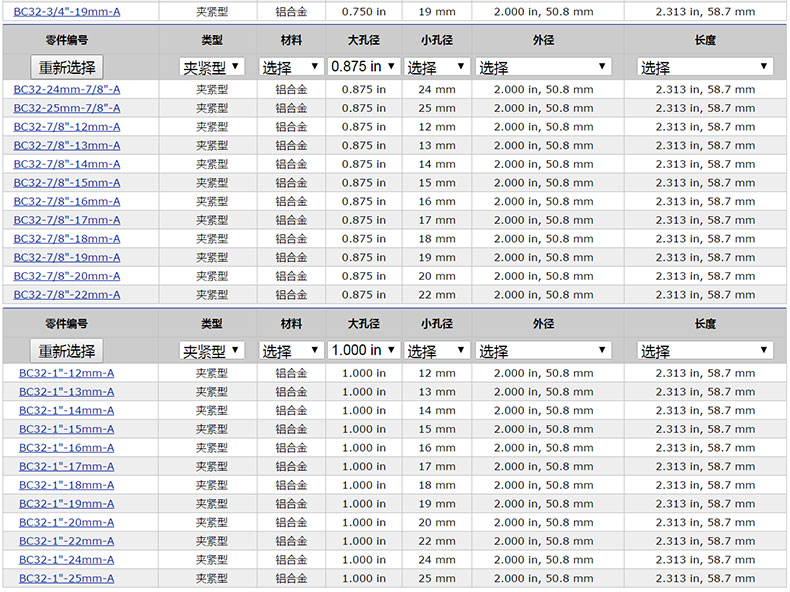790x592 pixels.
Task: Open 小孔径 dropdown in the 0.875 in table
Action: [437, 67]
